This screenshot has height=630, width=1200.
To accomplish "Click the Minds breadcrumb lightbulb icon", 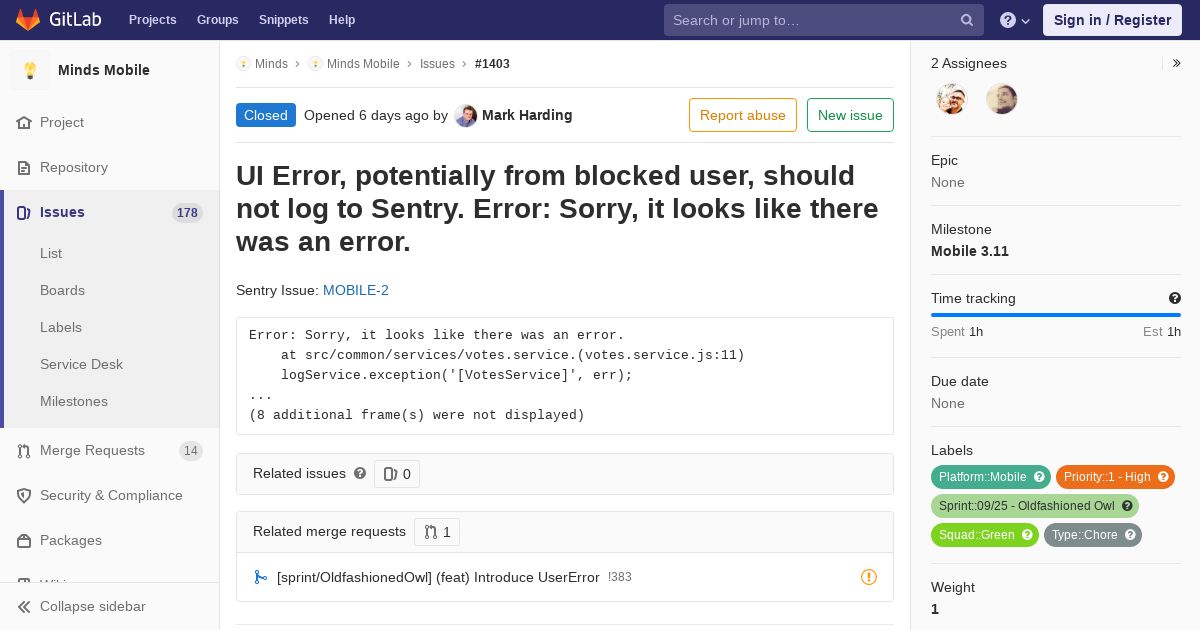I will (243, 63).
